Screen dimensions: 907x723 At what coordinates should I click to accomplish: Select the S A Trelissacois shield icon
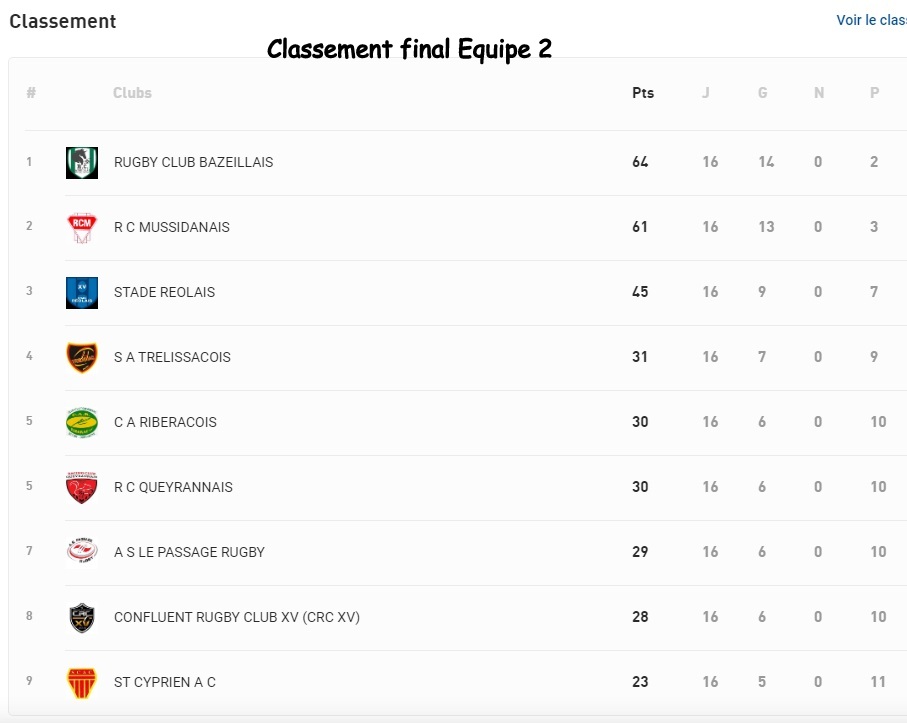[x=82, y=357]
